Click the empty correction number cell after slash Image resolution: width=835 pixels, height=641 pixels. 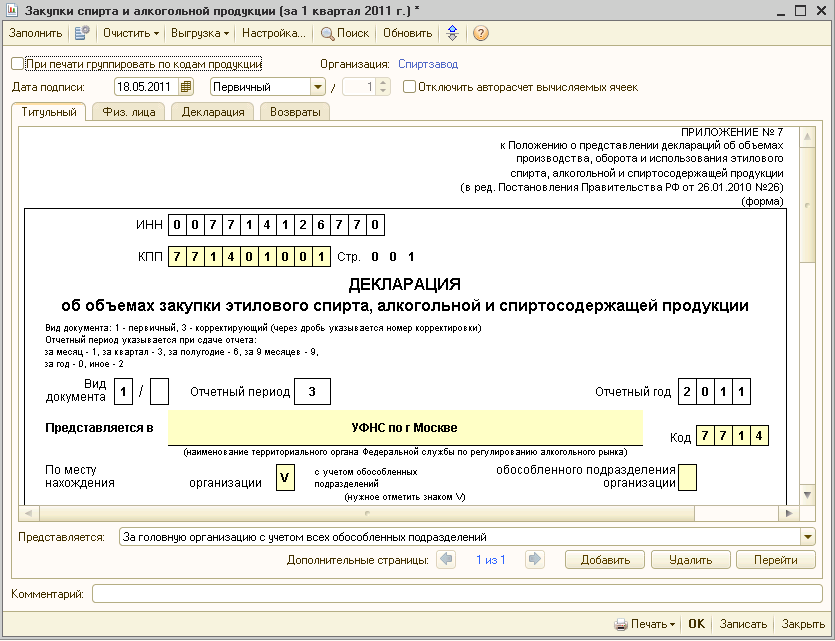[160, 392]
